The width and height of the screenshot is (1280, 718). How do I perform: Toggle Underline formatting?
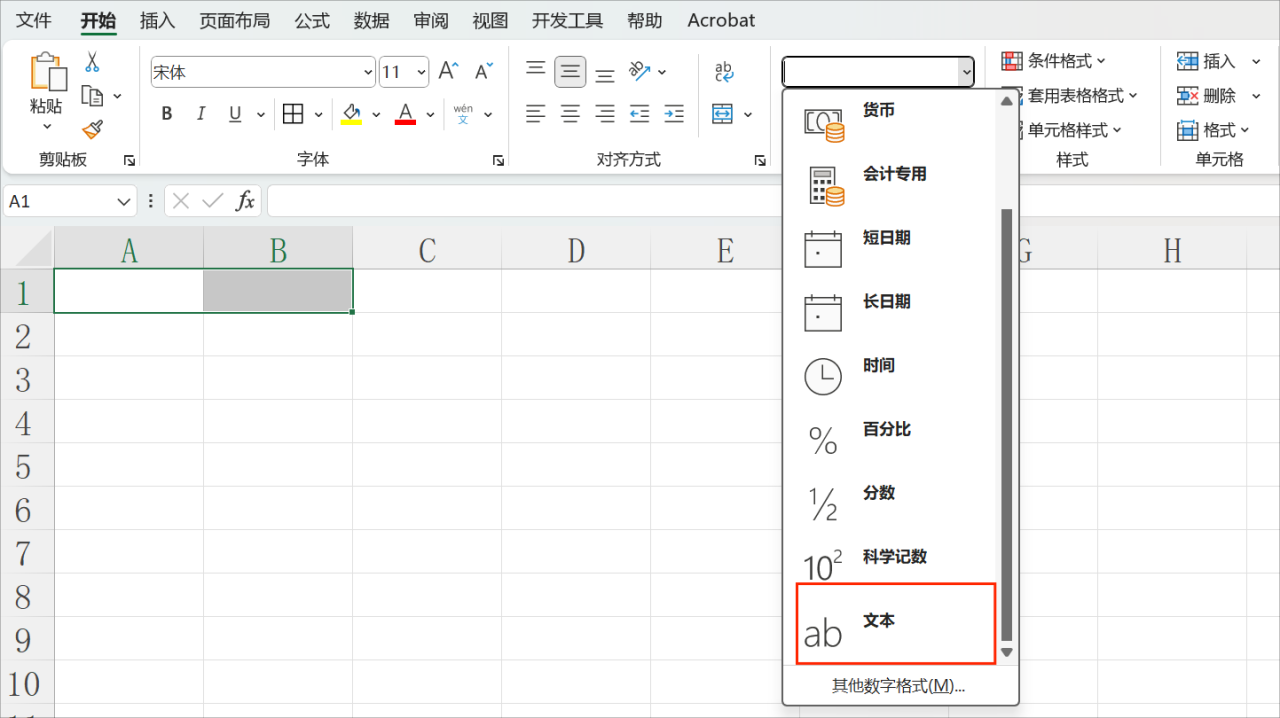point(235,114)
